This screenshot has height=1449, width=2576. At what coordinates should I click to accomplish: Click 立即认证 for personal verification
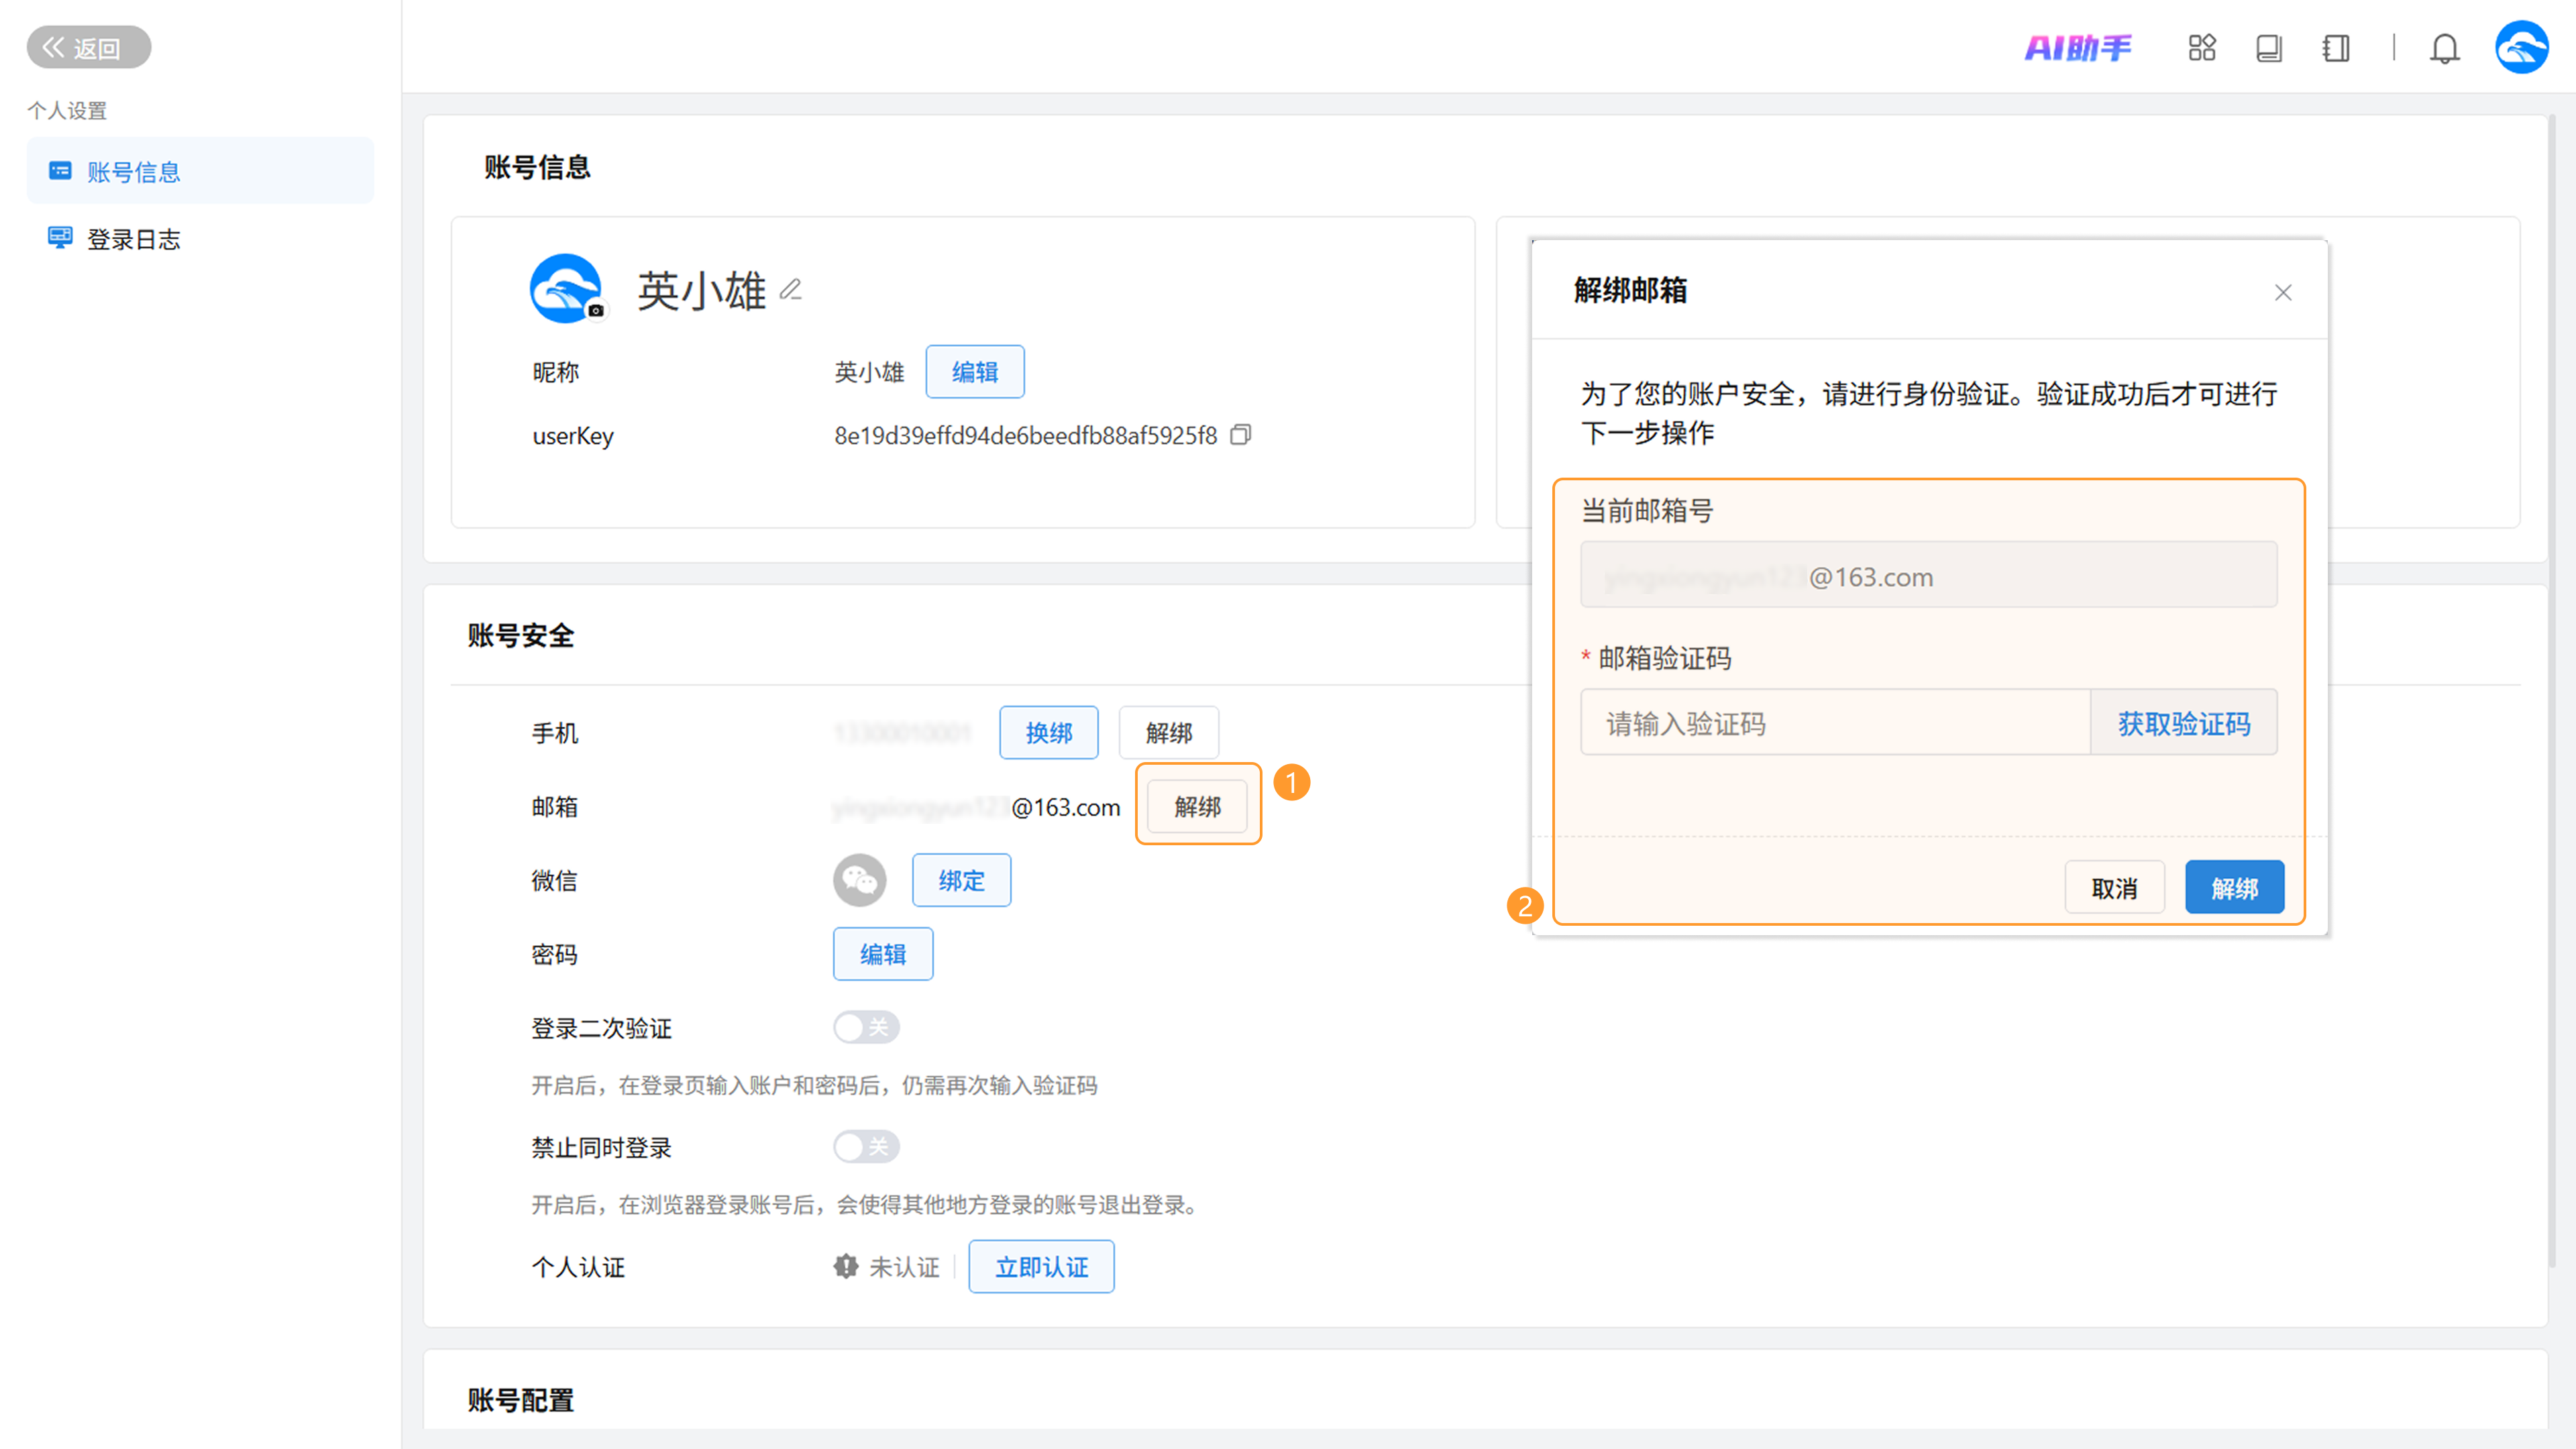[1041, 1267]
